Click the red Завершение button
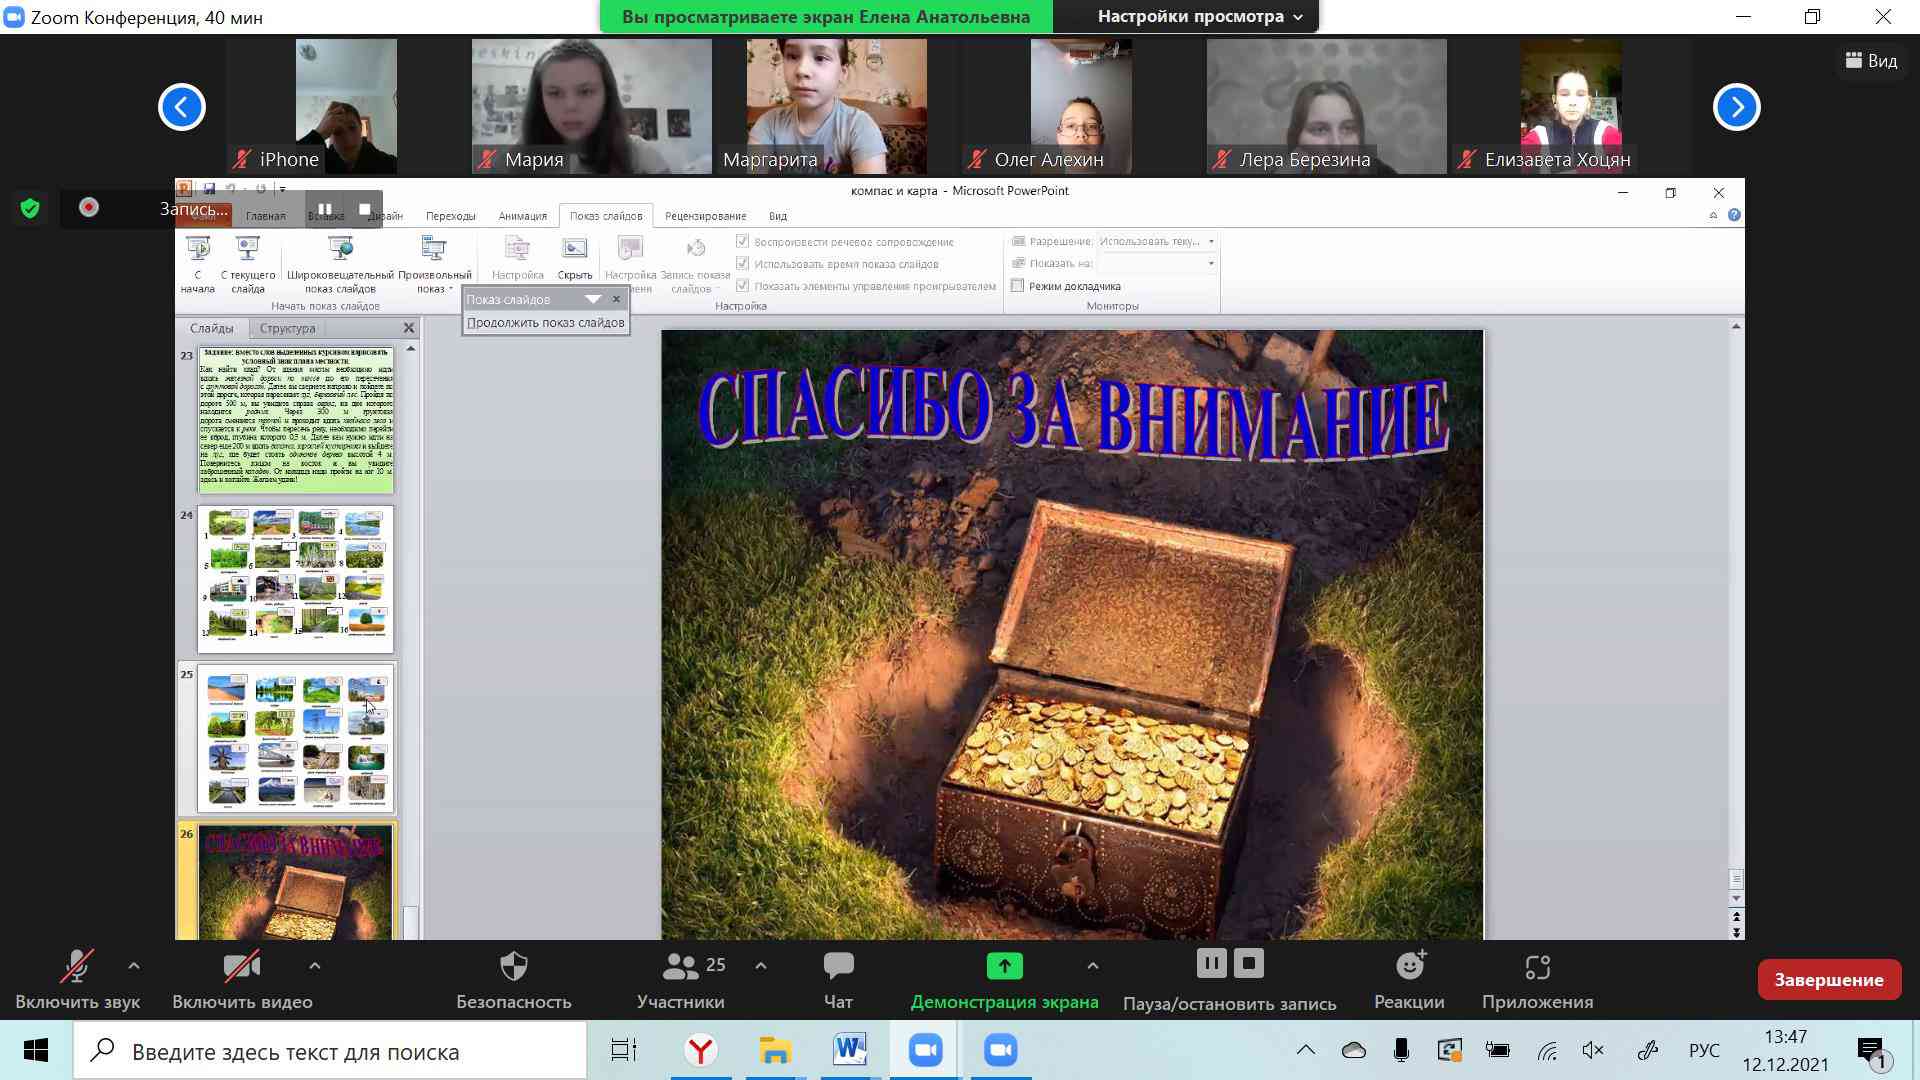1920x1080 pixels. 1828,980
